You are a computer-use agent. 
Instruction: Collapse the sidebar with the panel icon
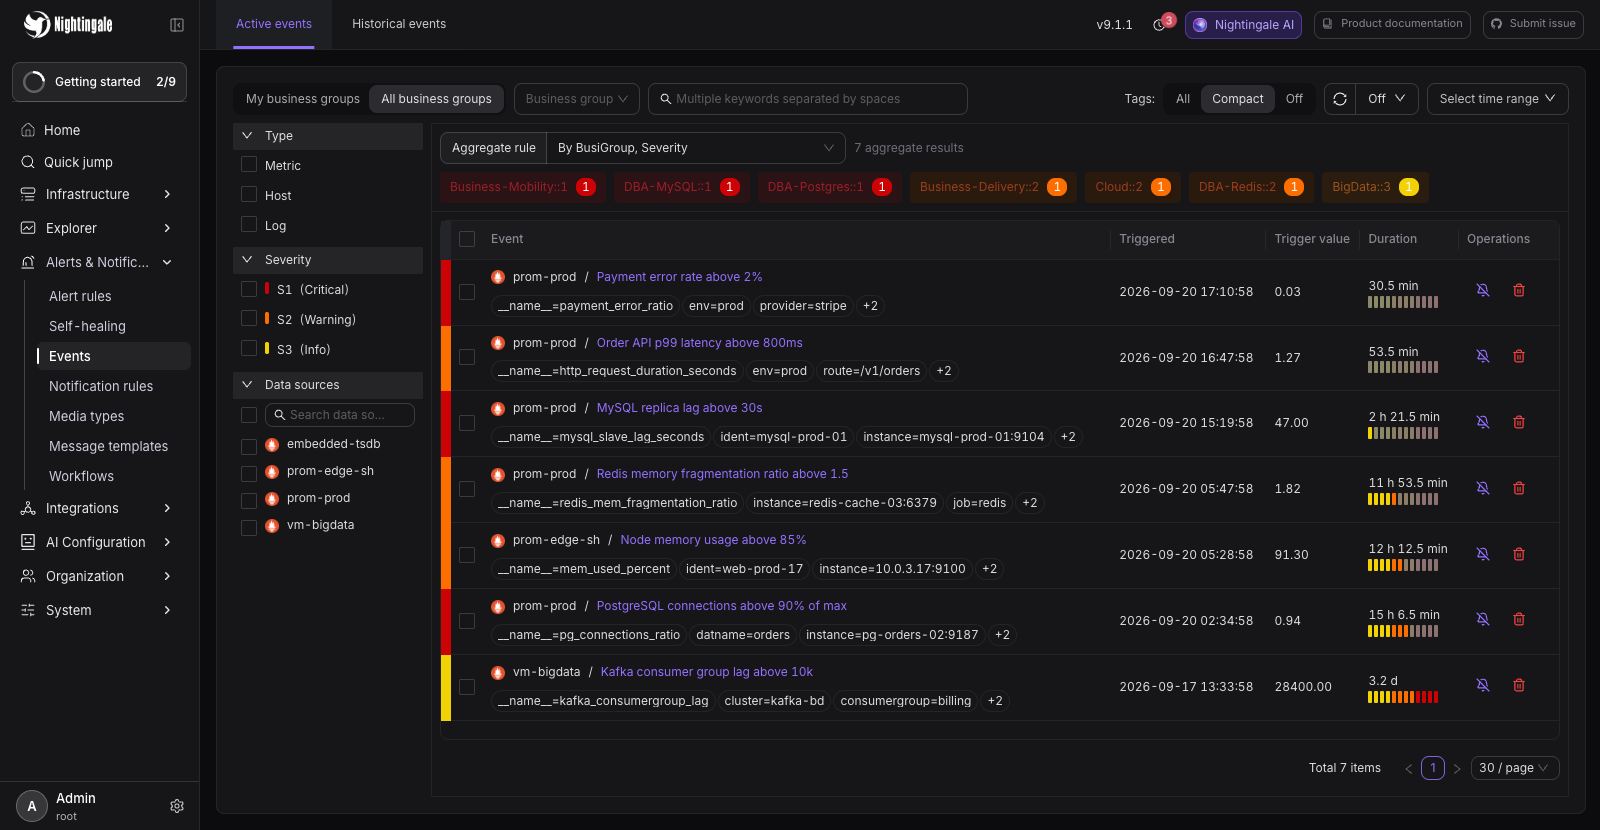click(177, 25)
